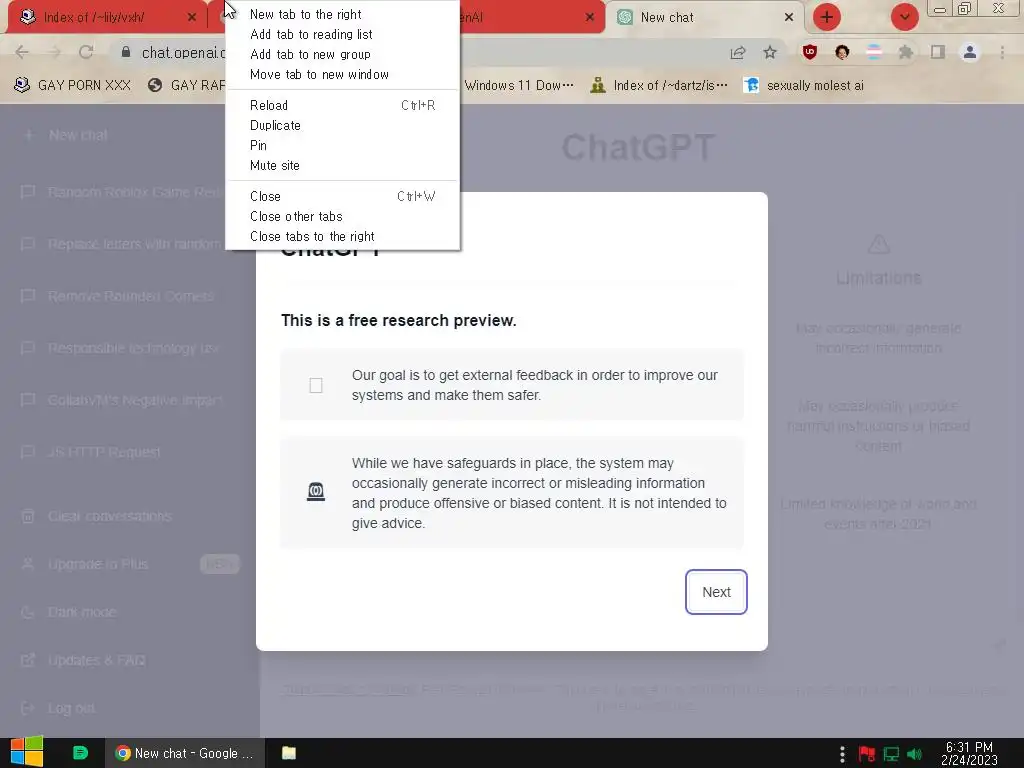Click the striped flag extension icon

[x=874, y=52]
